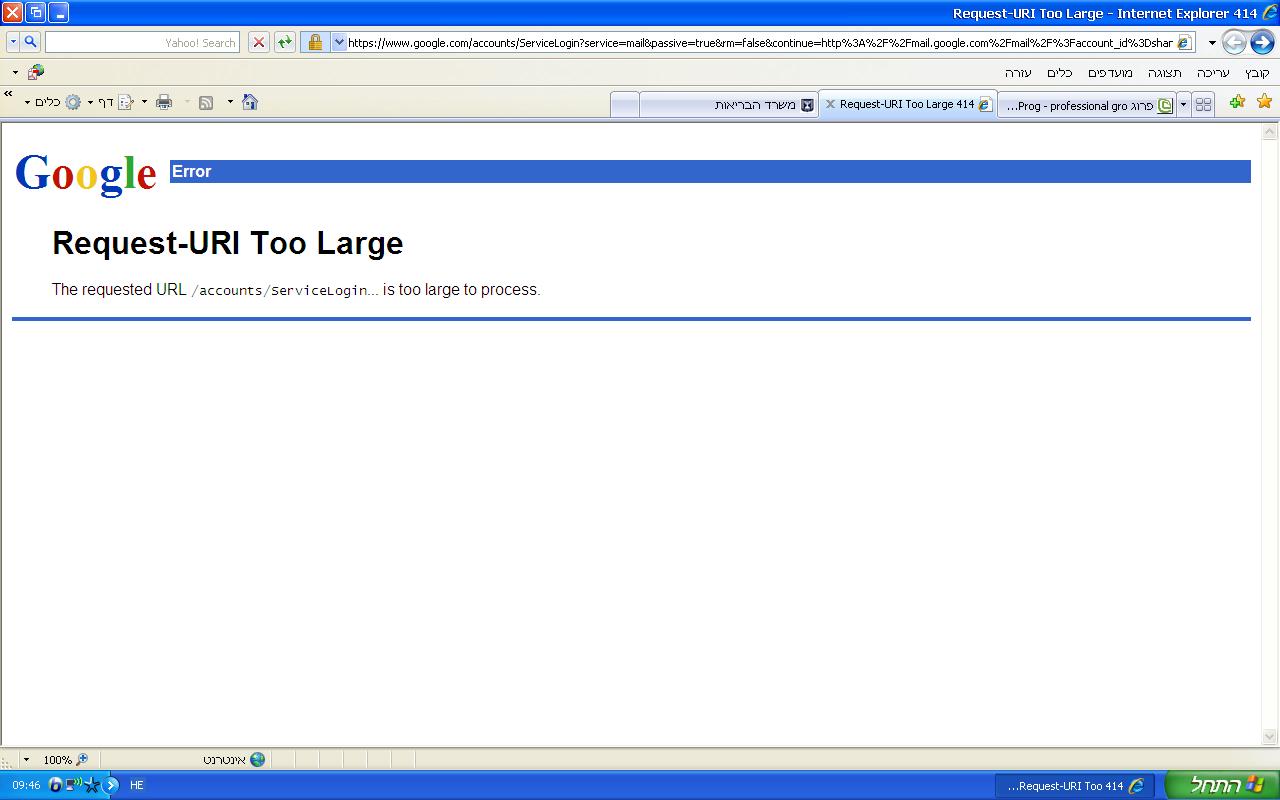This screenshot has width=1280, height=800.
Task: Click the Request-URI Too Large heading
Action: (x=228, y=243)
